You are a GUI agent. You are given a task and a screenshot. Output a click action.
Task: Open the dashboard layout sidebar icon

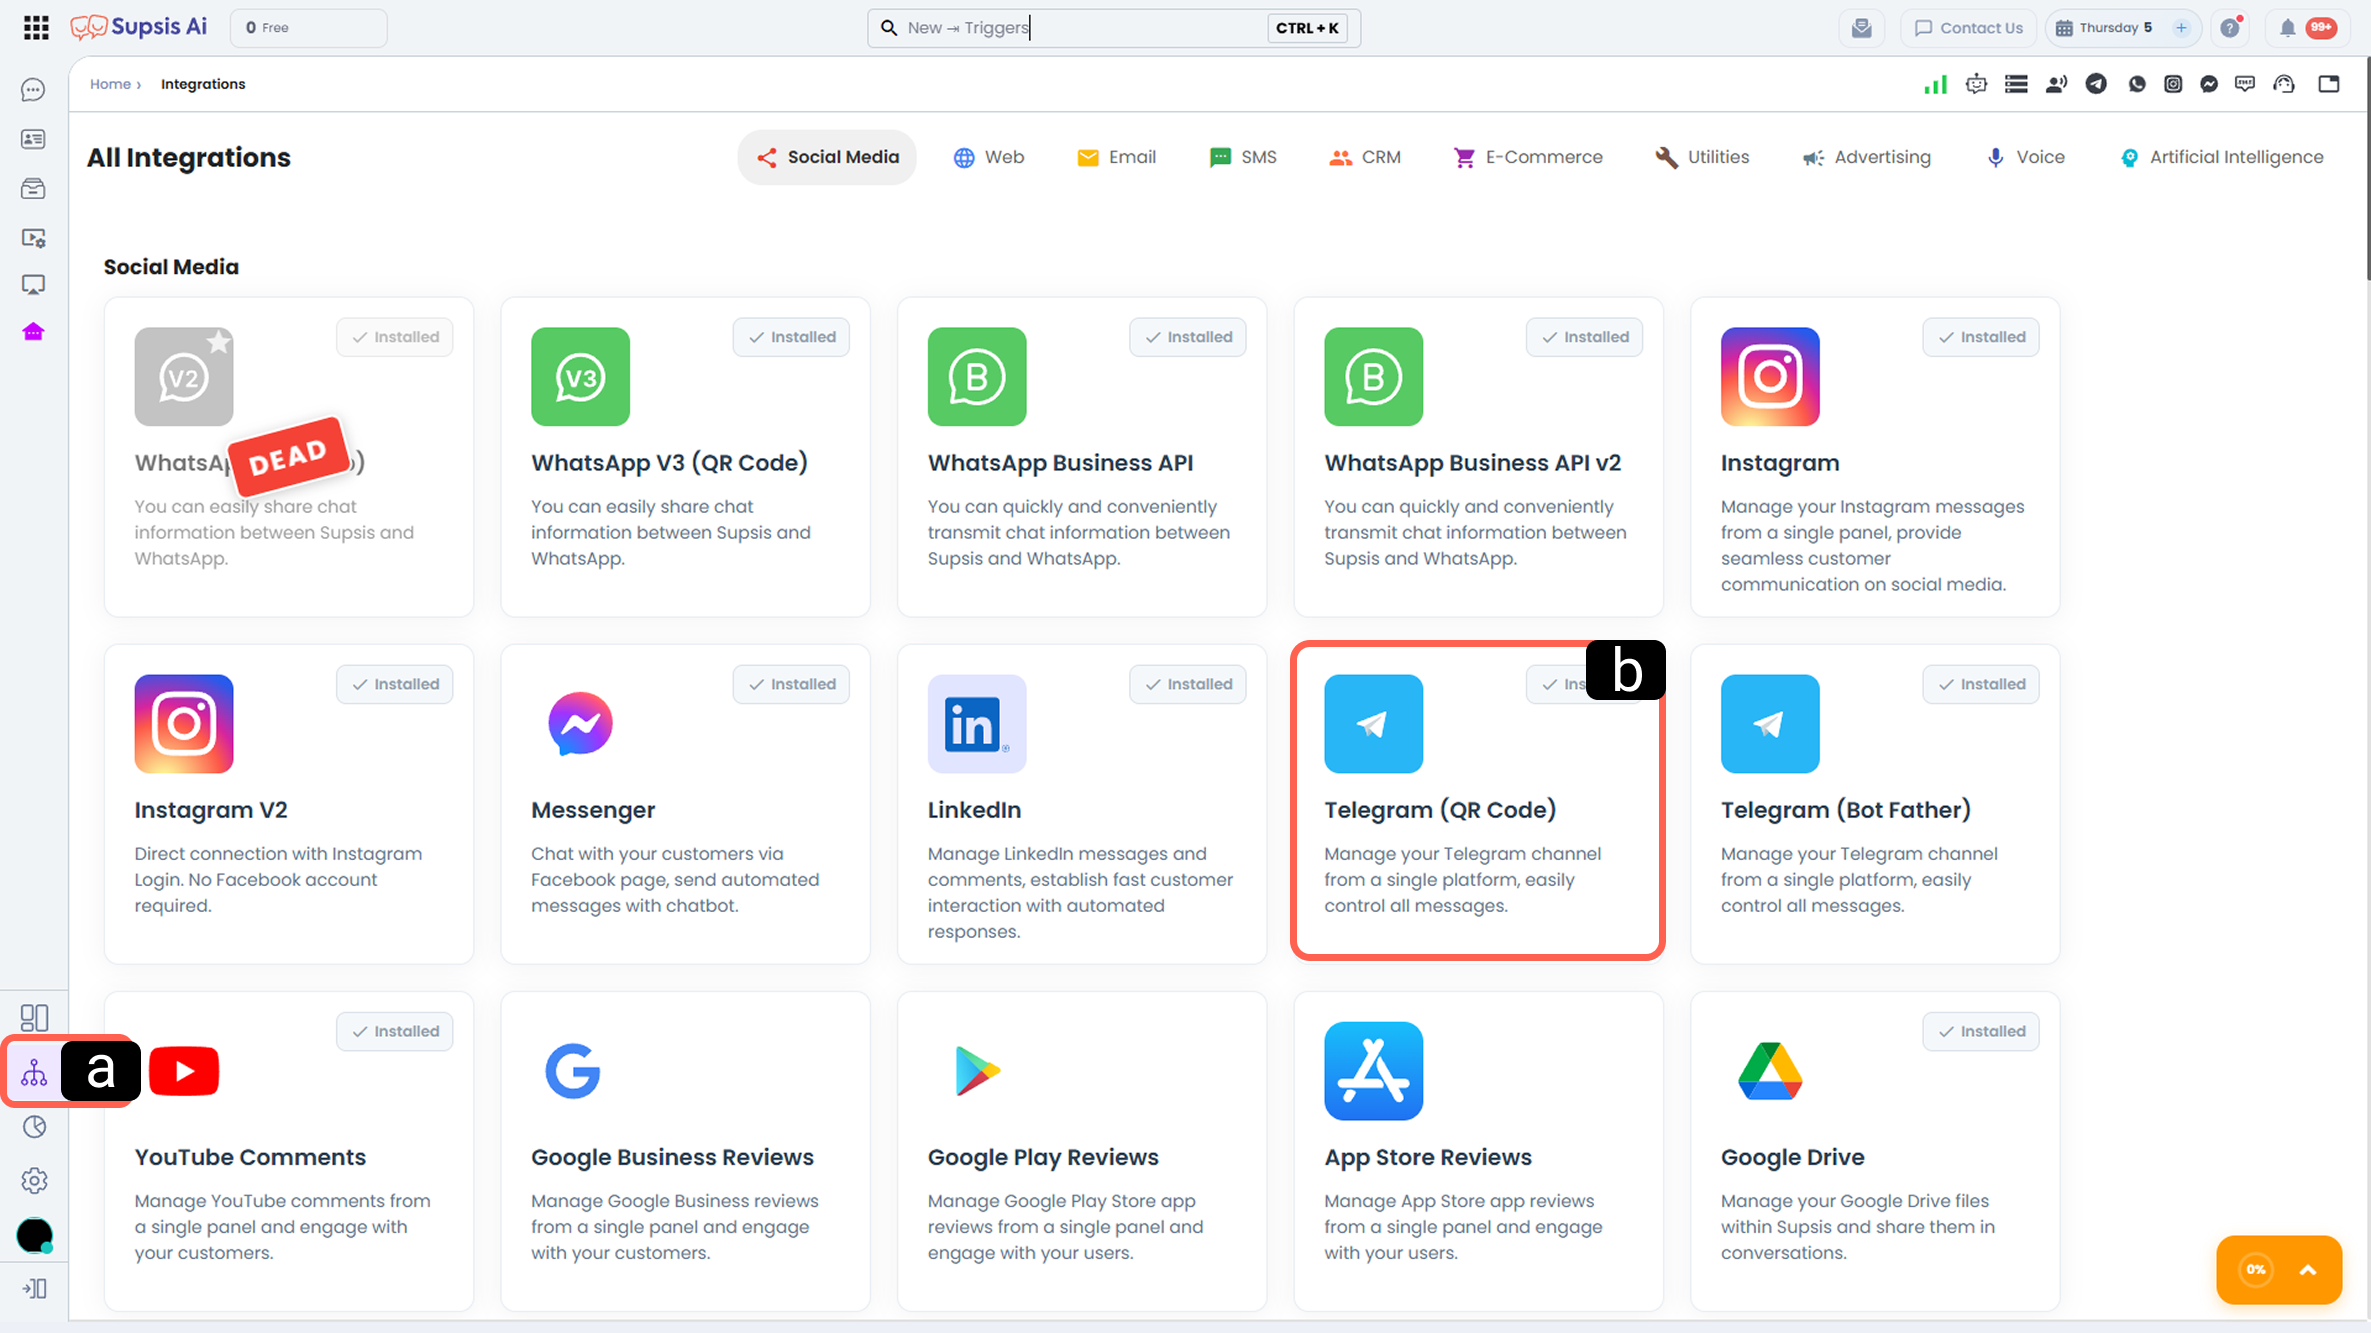pyautogui.click(x=34, y=1018)
